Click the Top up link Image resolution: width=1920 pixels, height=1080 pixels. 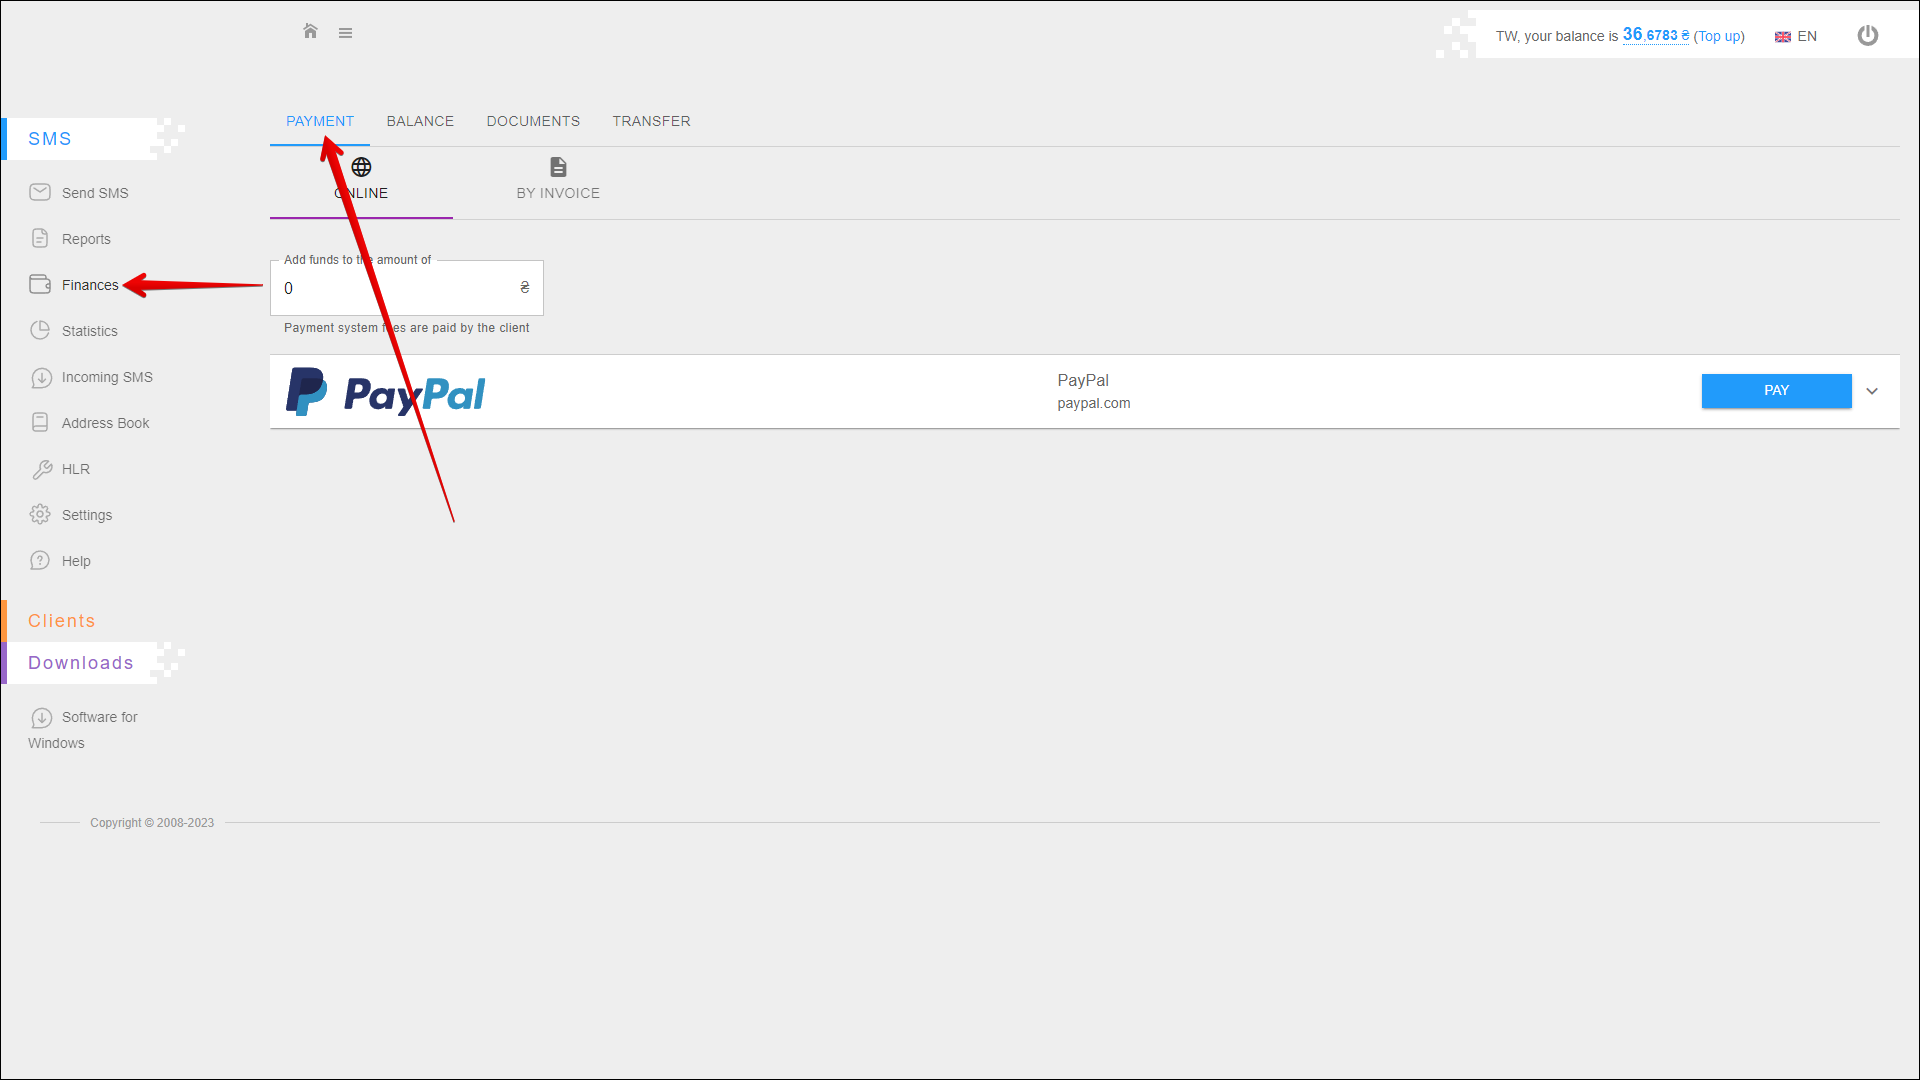tap(1718, 36)
